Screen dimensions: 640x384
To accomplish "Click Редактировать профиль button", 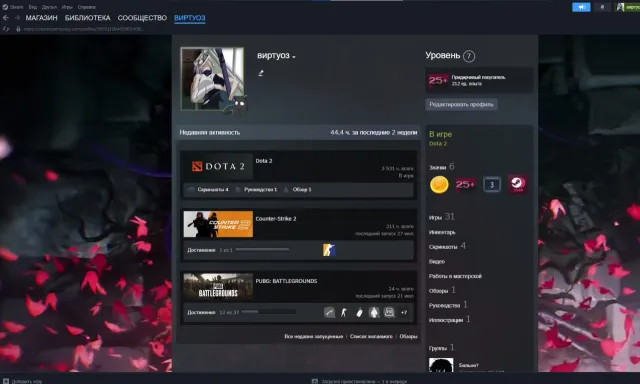I will click(461, 104).
